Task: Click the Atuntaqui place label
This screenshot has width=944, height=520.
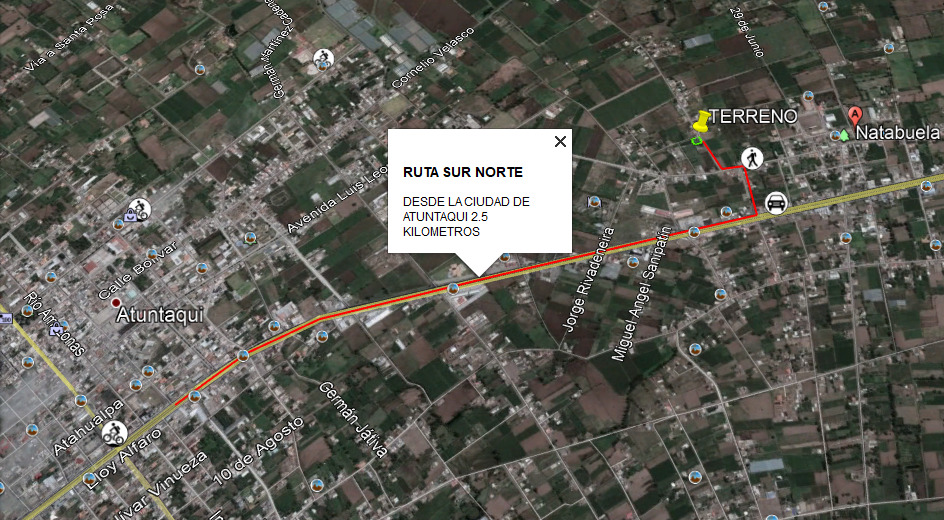Action: click(x=160, y=314)
